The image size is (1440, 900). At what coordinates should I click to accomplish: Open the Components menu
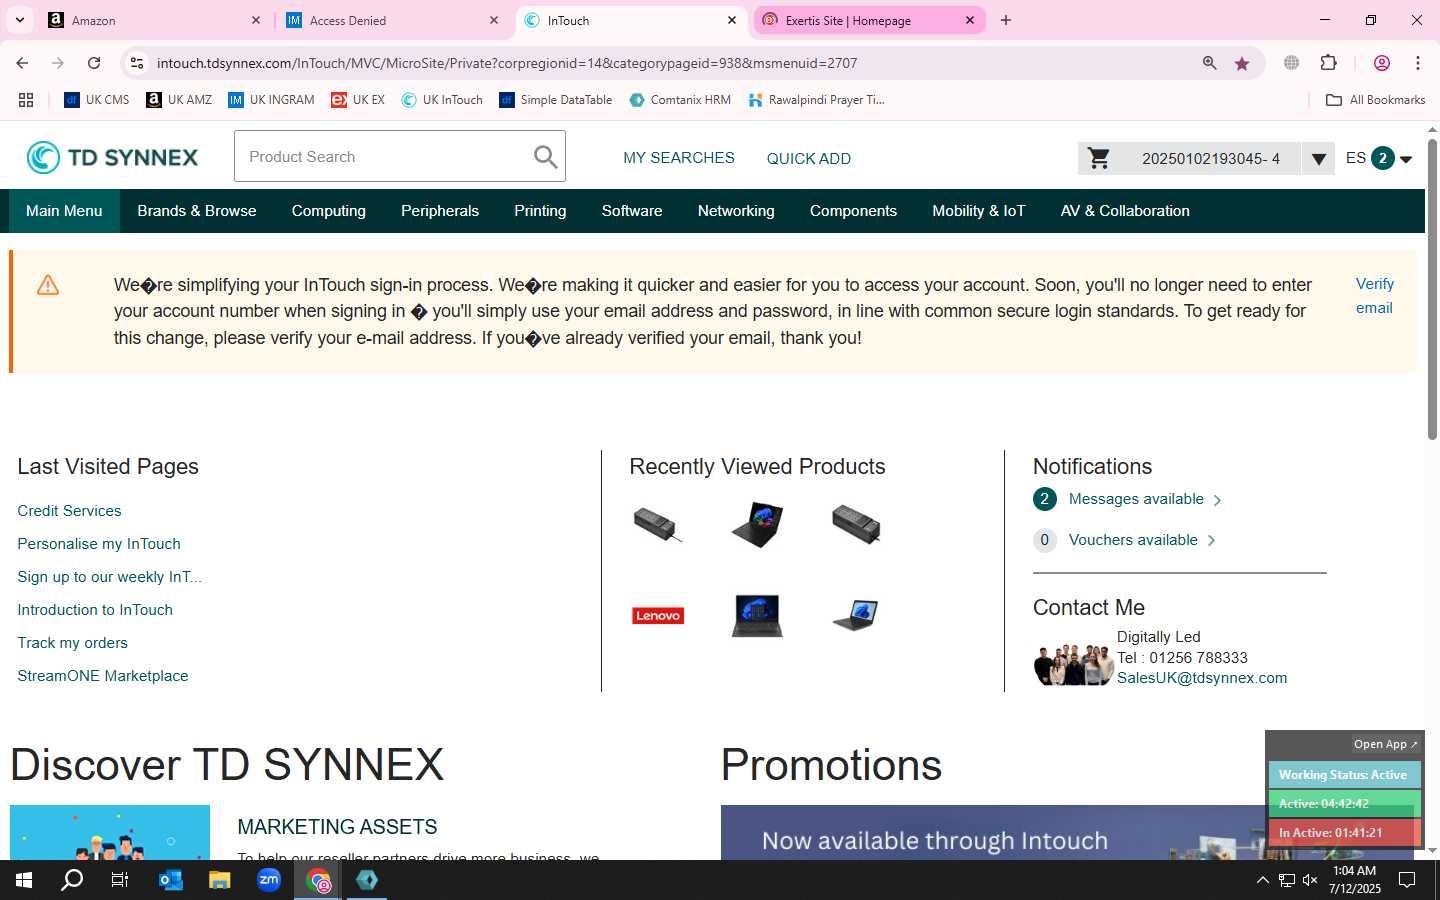(x=853, y=211)
